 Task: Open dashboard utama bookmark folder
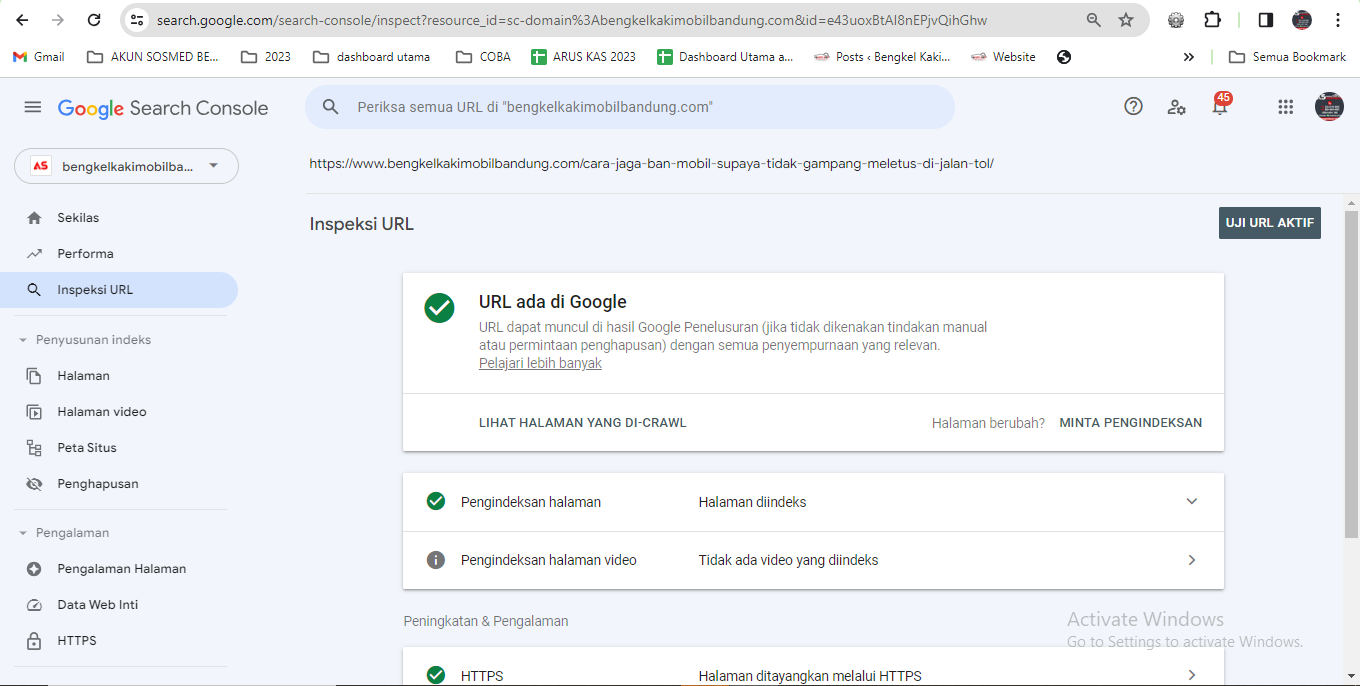pos(372,57)
